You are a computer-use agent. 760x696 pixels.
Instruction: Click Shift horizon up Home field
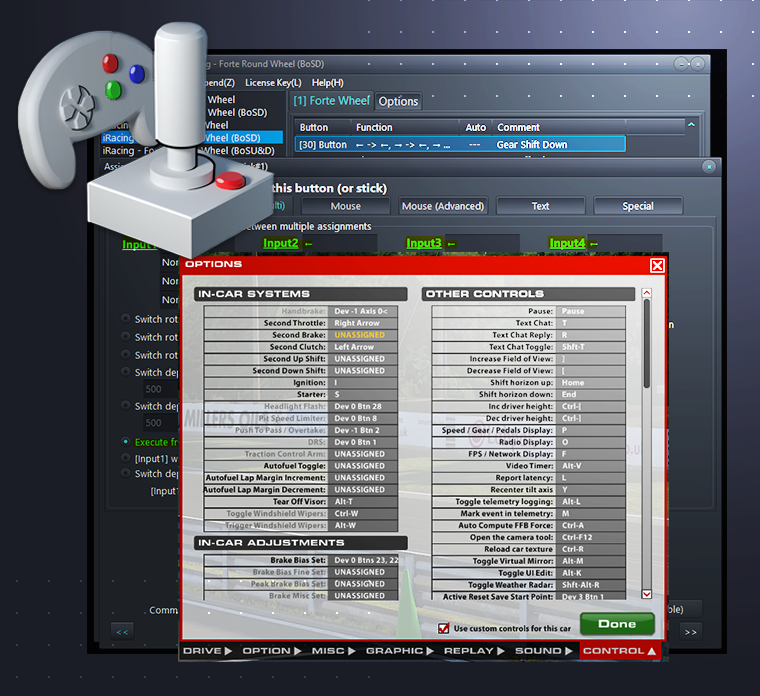[590, 382]
